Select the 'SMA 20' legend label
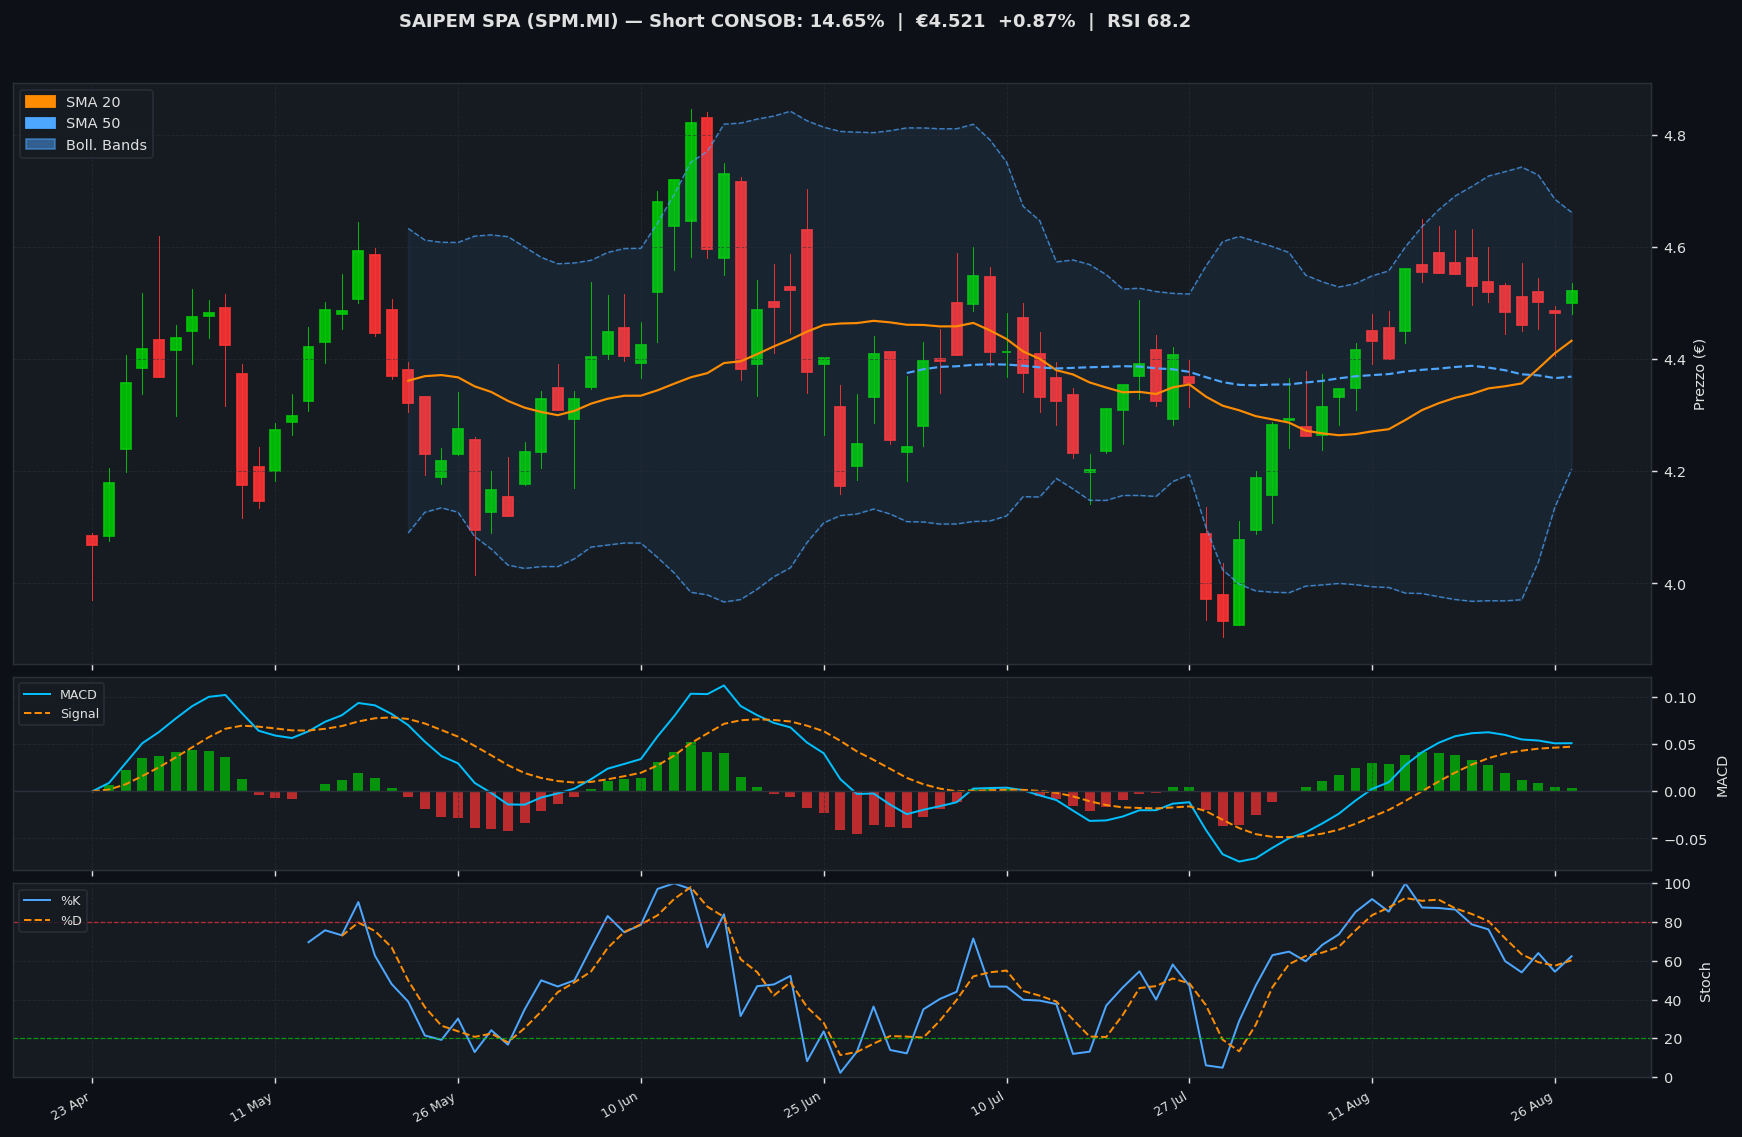The image size is (1742, 1137). [x=93, y=102]
